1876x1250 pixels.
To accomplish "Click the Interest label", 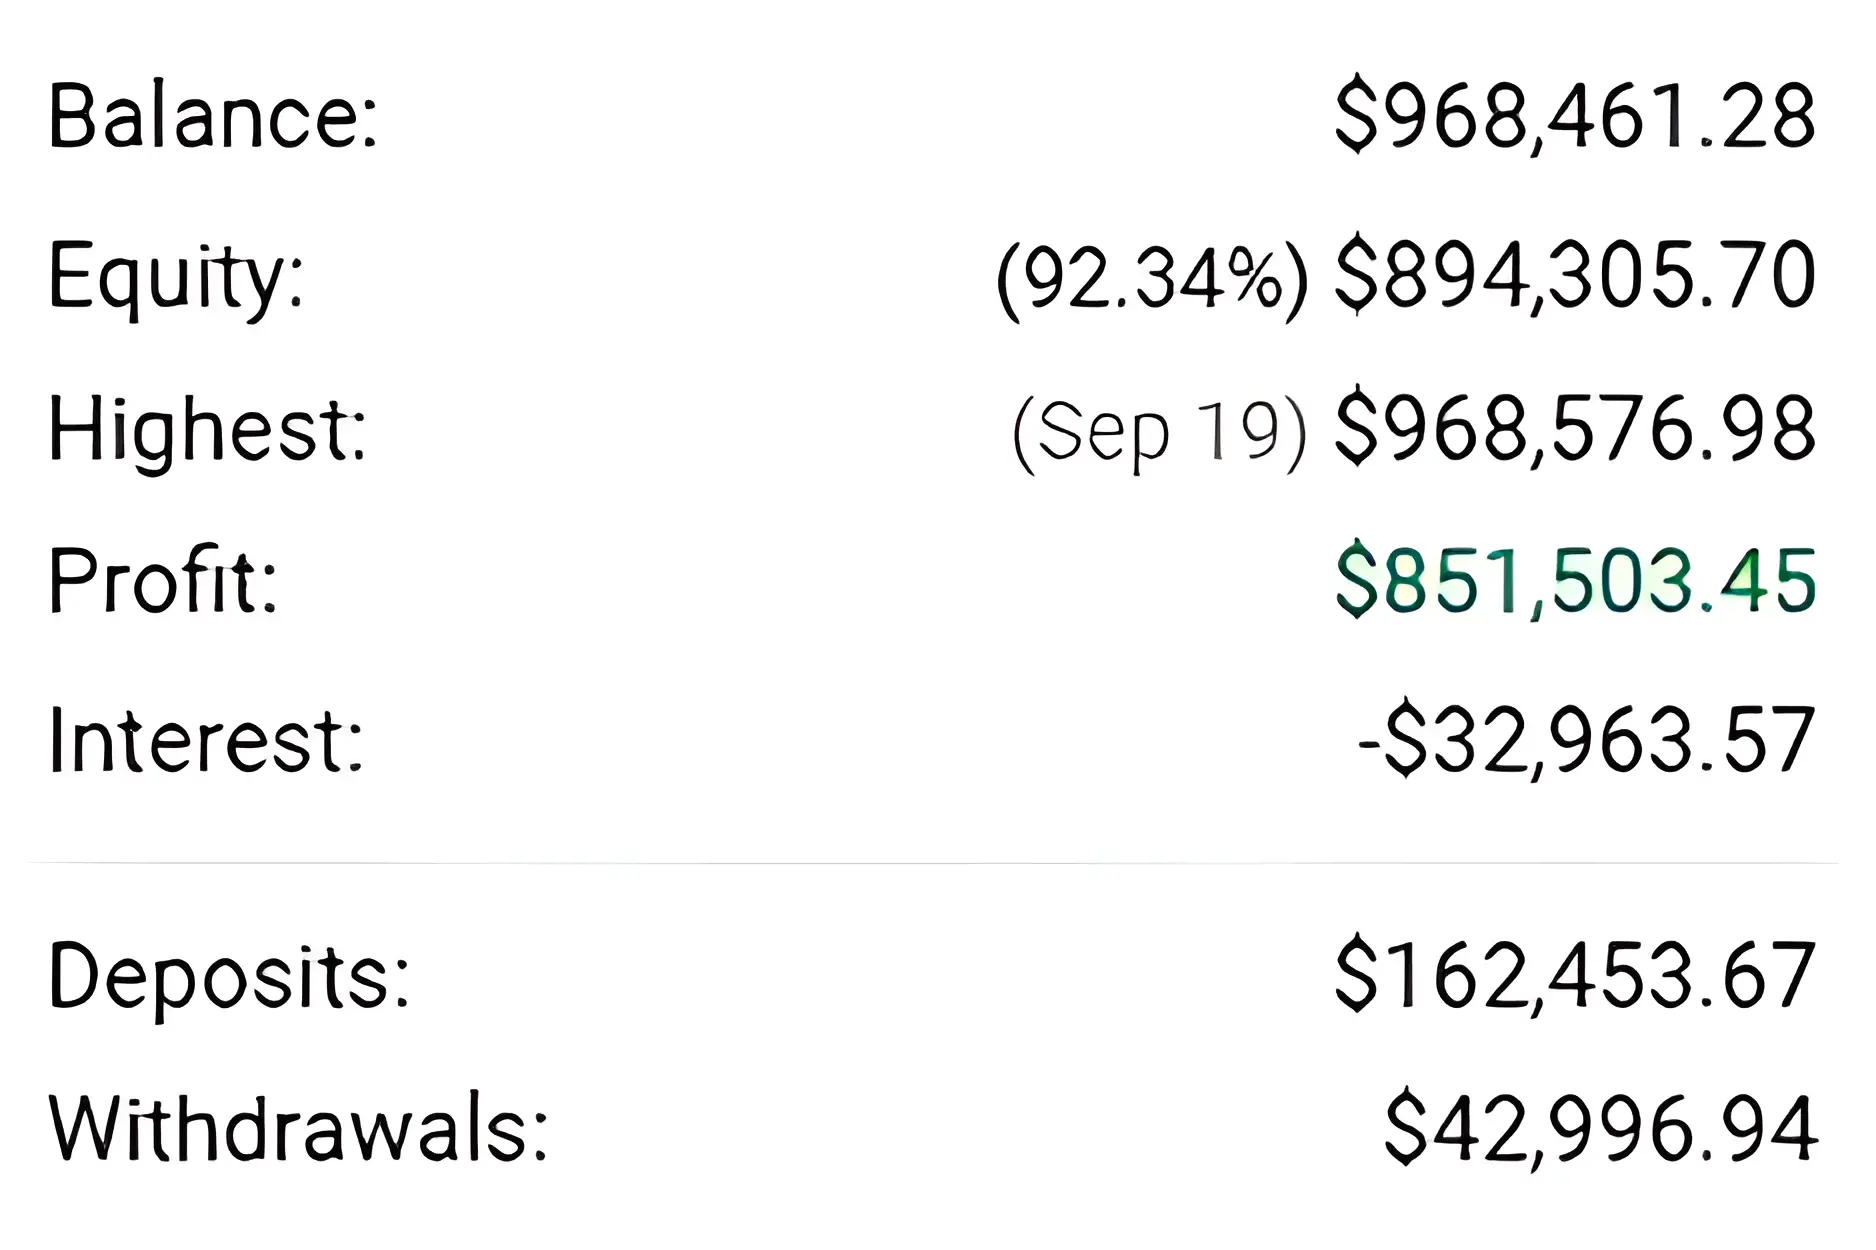I will [206, 741].
